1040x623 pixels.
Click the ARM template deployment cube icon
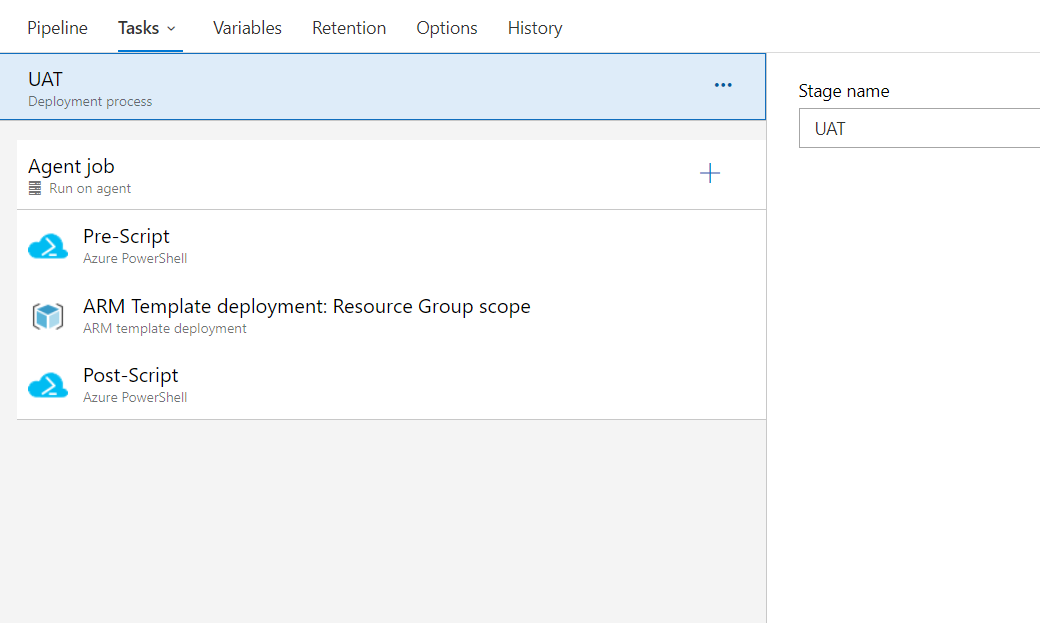pos(48,316)
